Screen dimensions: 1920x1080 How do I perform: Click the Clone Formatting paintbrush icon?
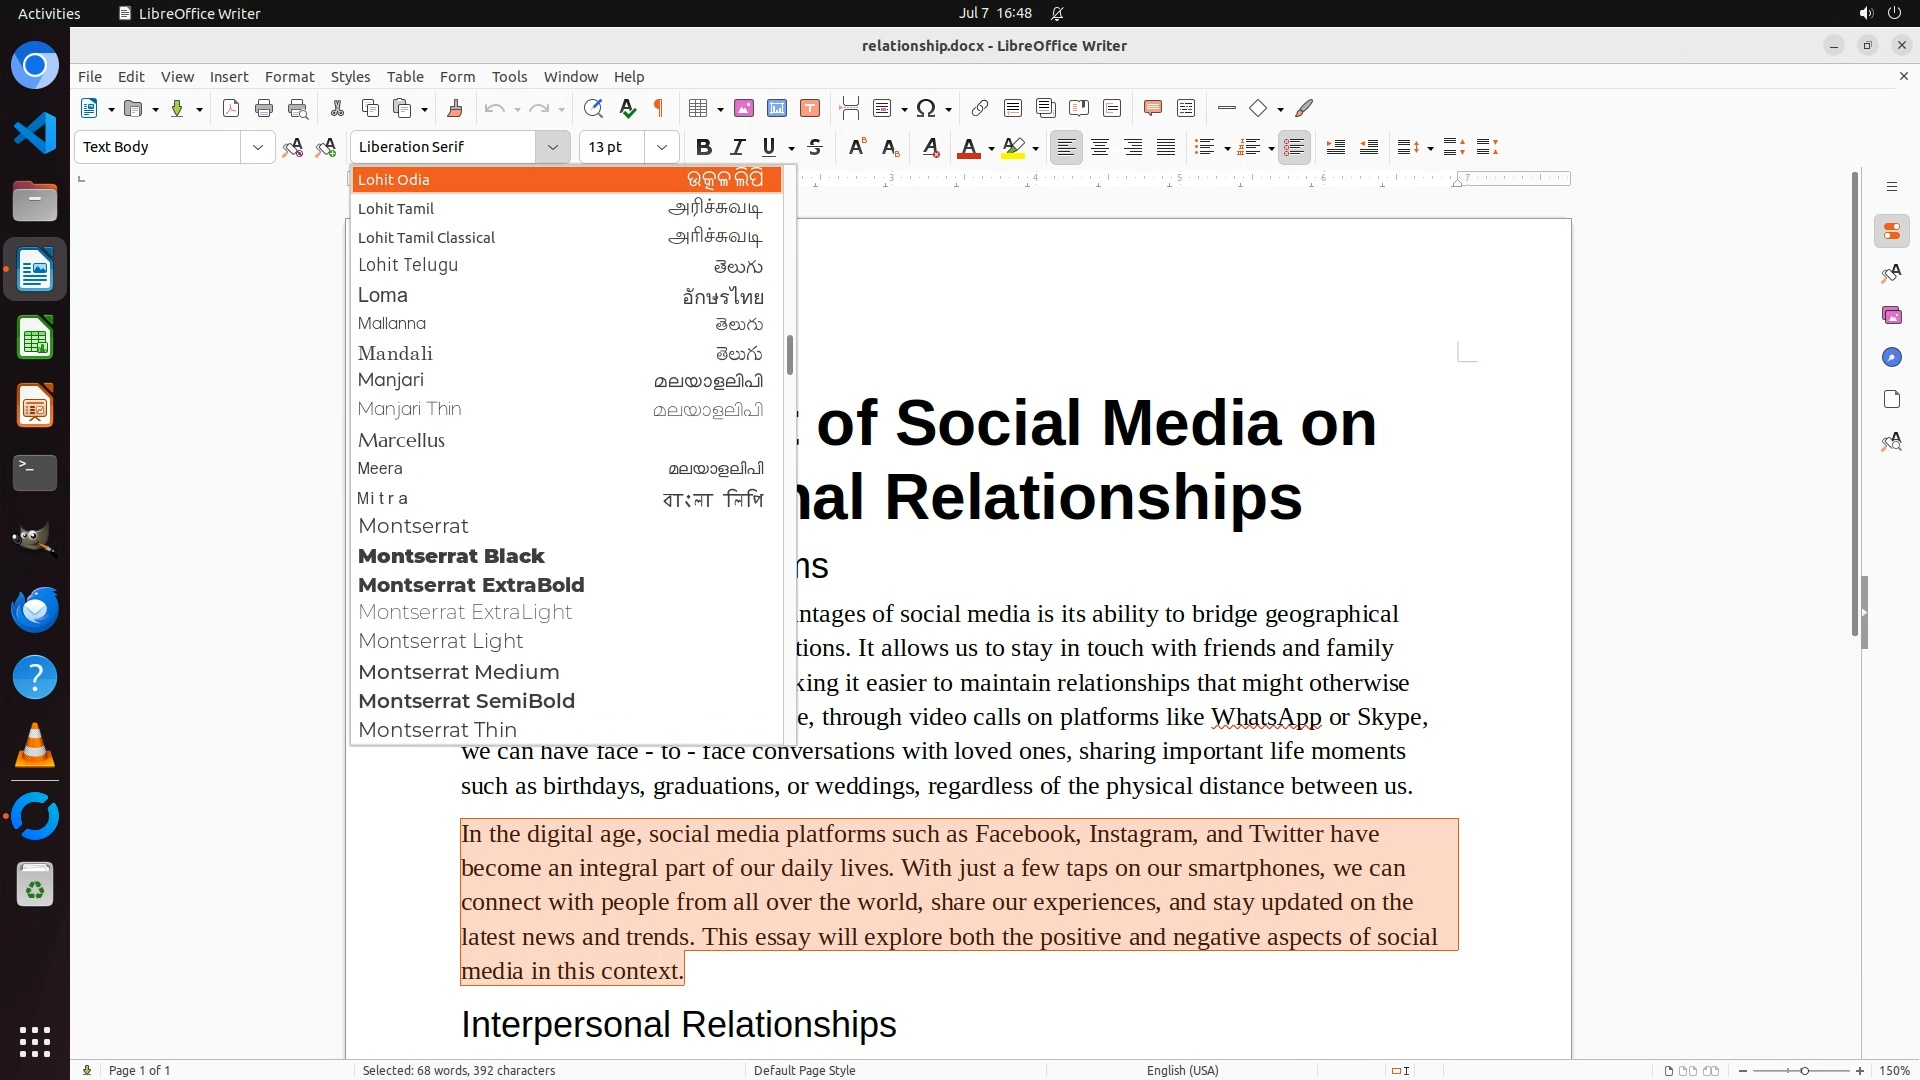[x=454, y=108]
